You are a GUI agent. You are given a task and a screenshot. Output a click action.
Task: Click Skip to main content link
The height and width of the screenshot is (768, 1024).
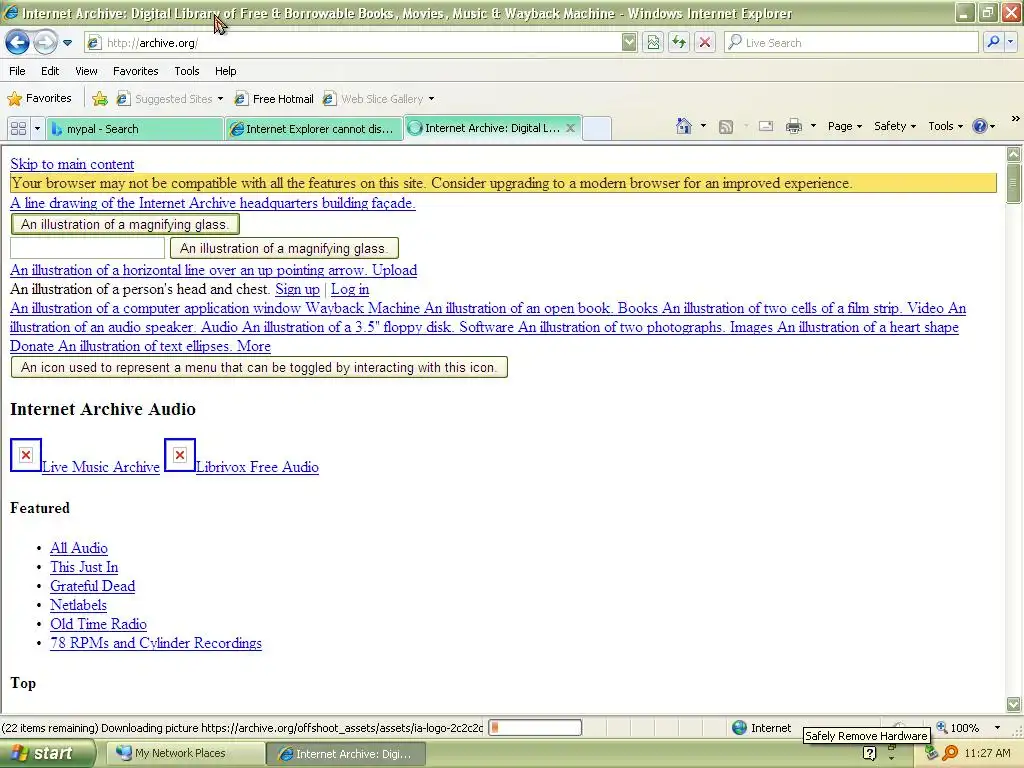click(72, 165)
